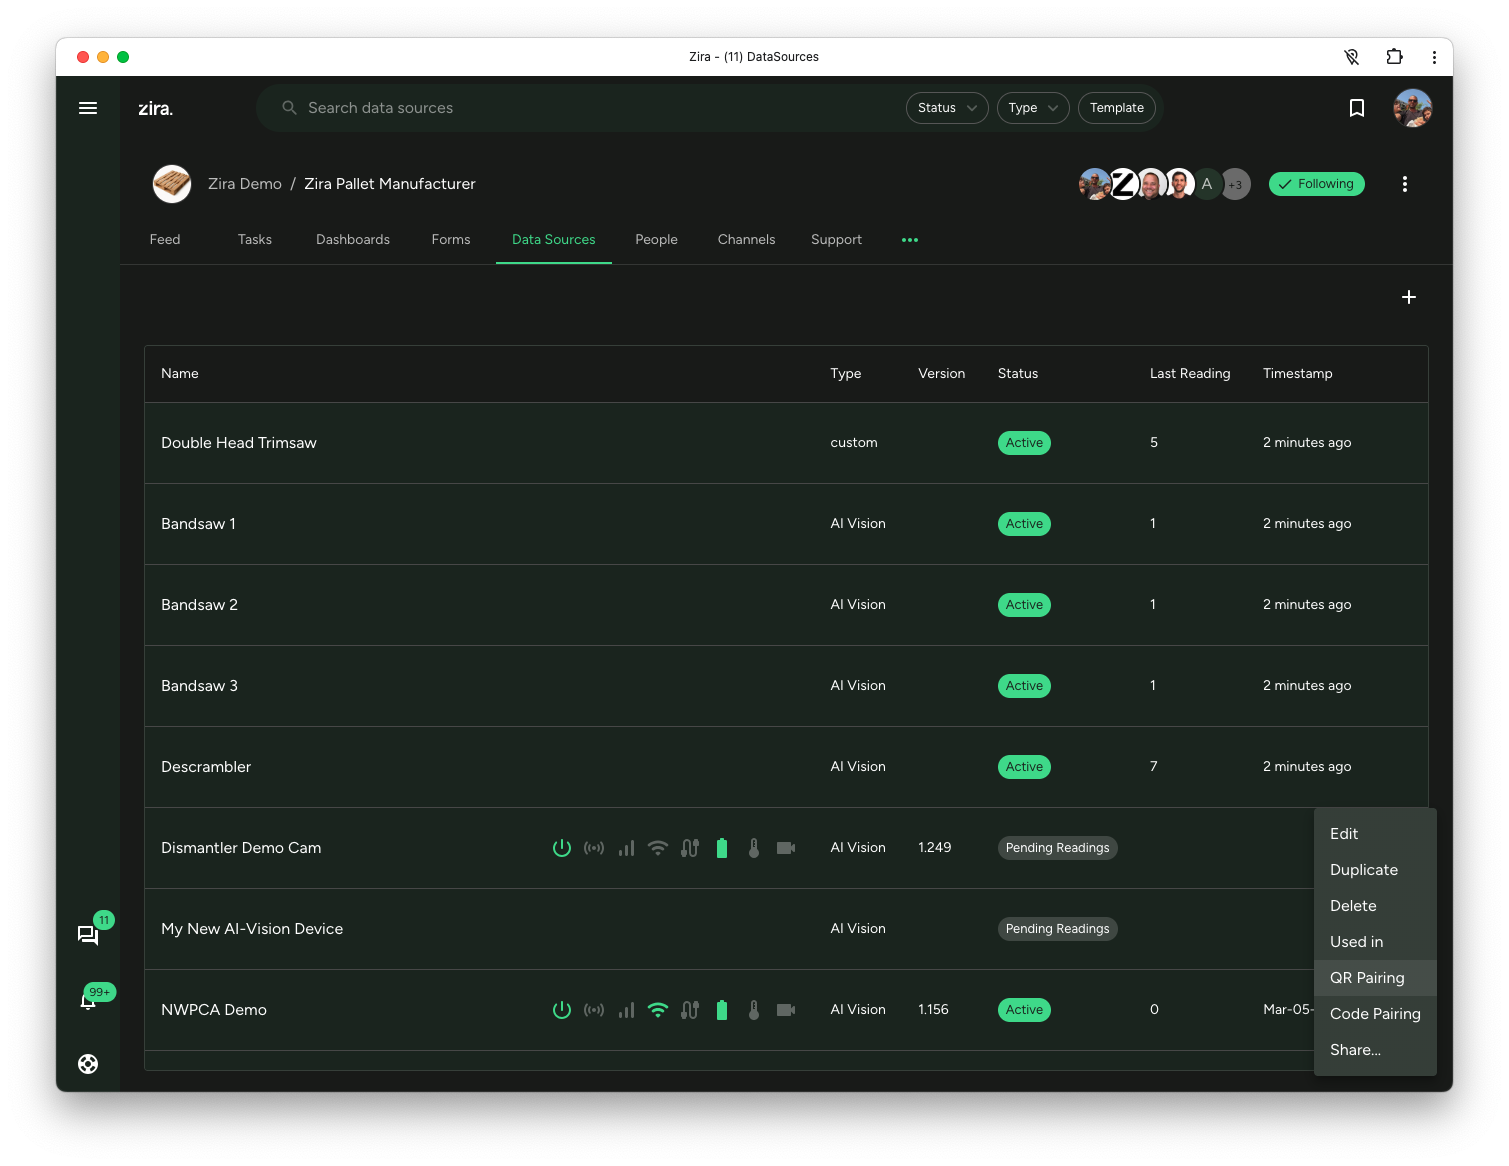The height and width of the screenshot is (1166, 1509).
Task: Click the thermometer icon for Dismantler Demo Cam
Action: (754, 848)
